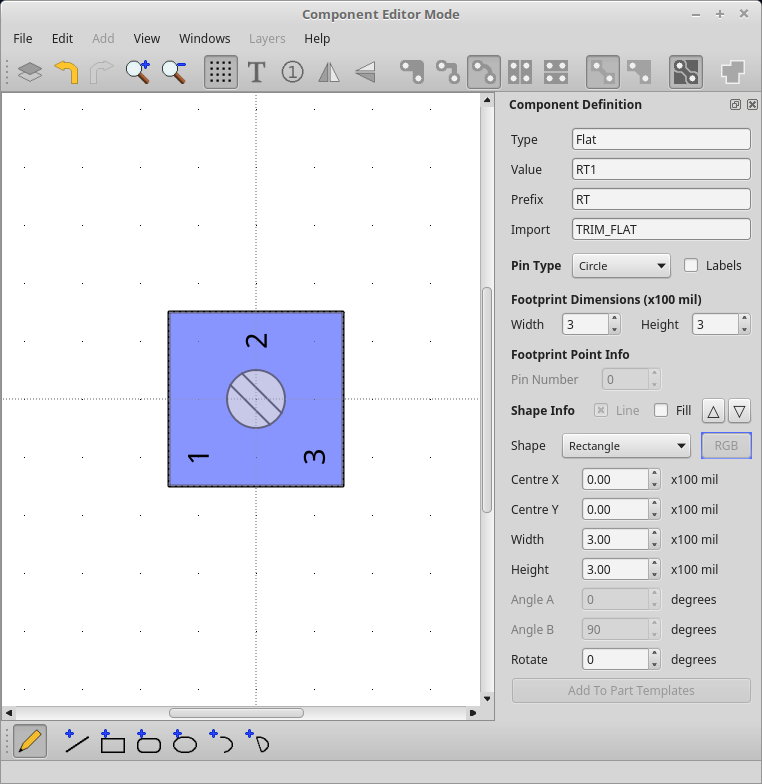Choose the add chord shape tool
The width and height of the screenshot is (762, 784).
[x=258, y=741]
